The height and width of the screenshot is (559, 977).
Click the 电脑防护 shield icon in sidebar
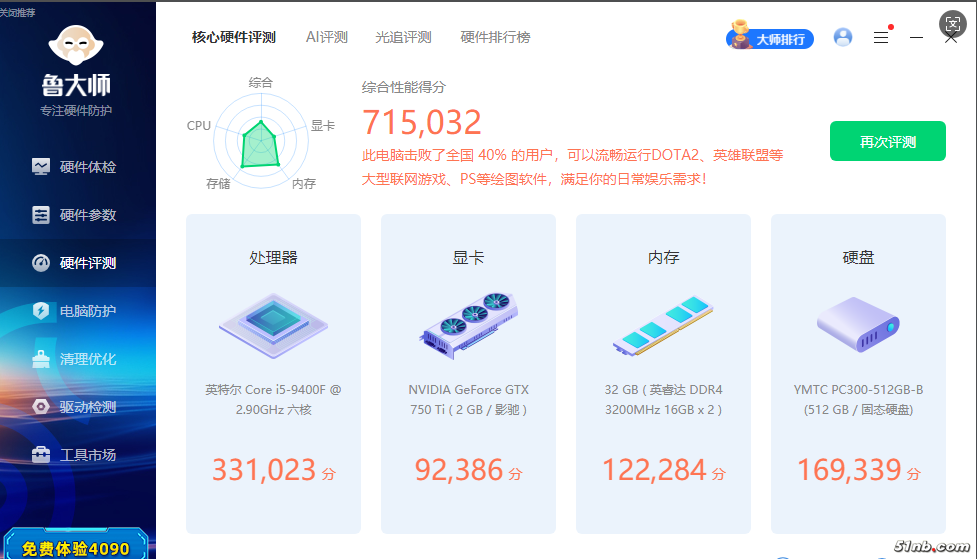(x=41, y=311)
